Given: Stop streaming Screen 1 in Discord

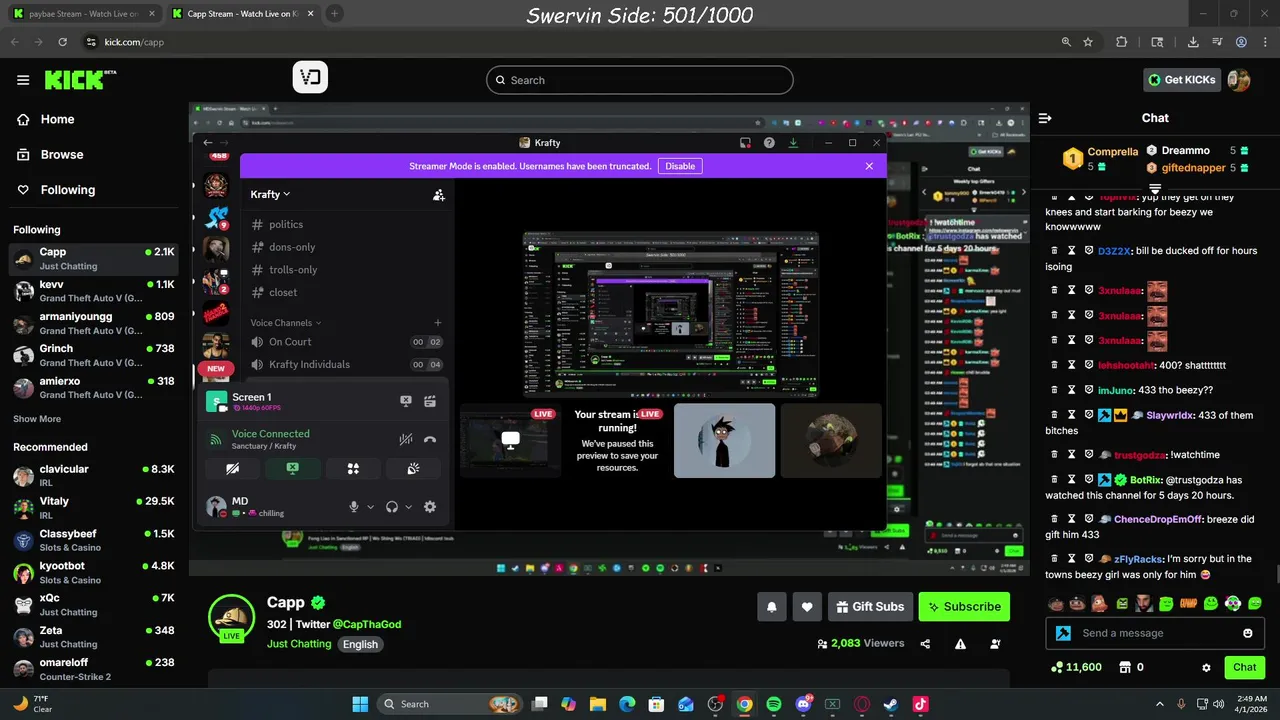Looking at the screenshot, I should point(406,401).
